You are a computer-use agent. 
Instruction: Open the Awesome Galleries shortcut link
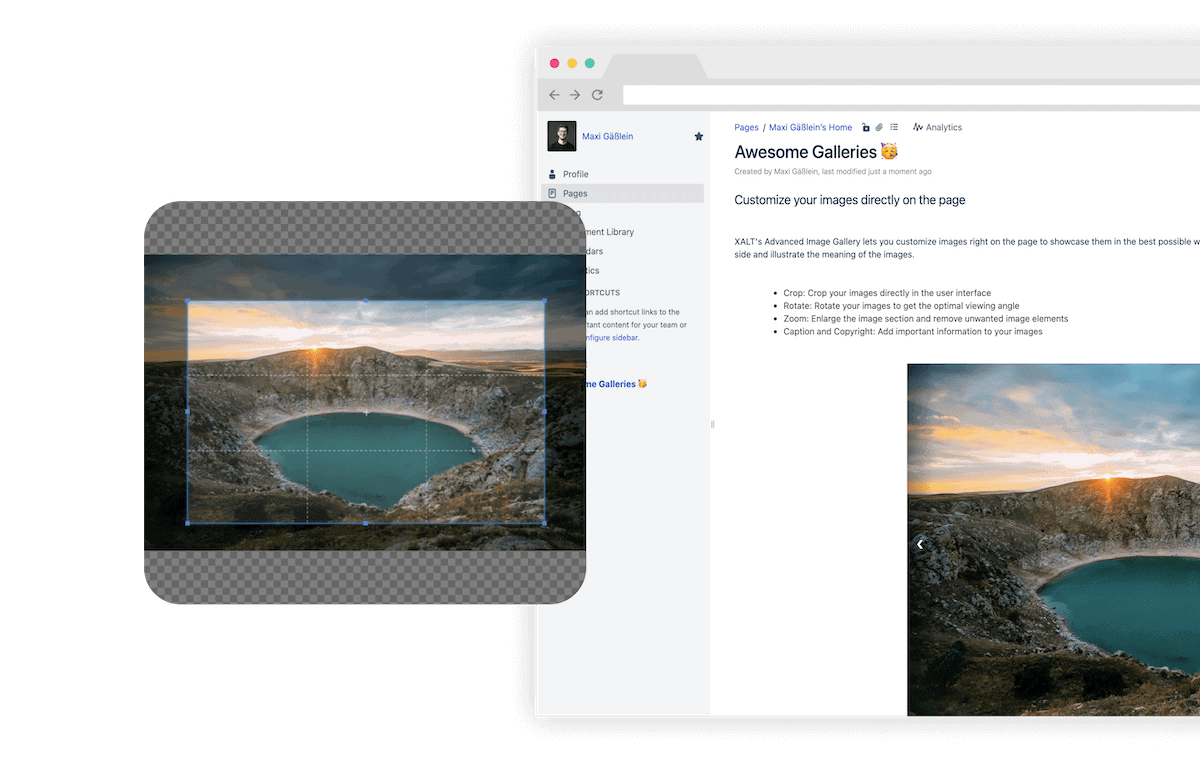coord(615,383)
